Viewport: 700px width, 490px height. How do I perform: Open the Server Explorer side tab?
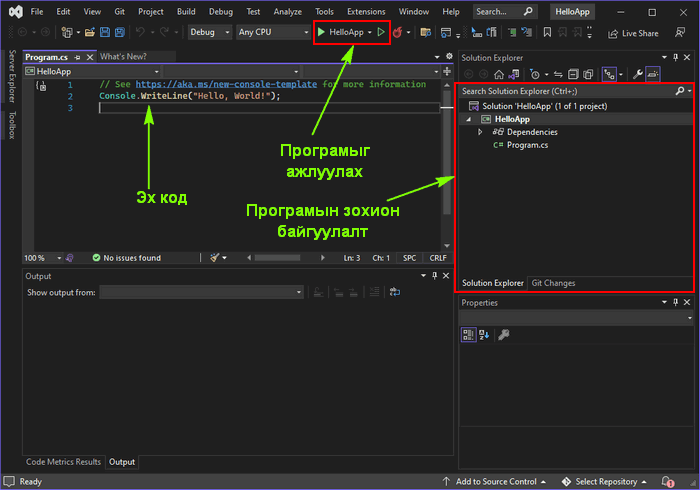coord(12,76)
